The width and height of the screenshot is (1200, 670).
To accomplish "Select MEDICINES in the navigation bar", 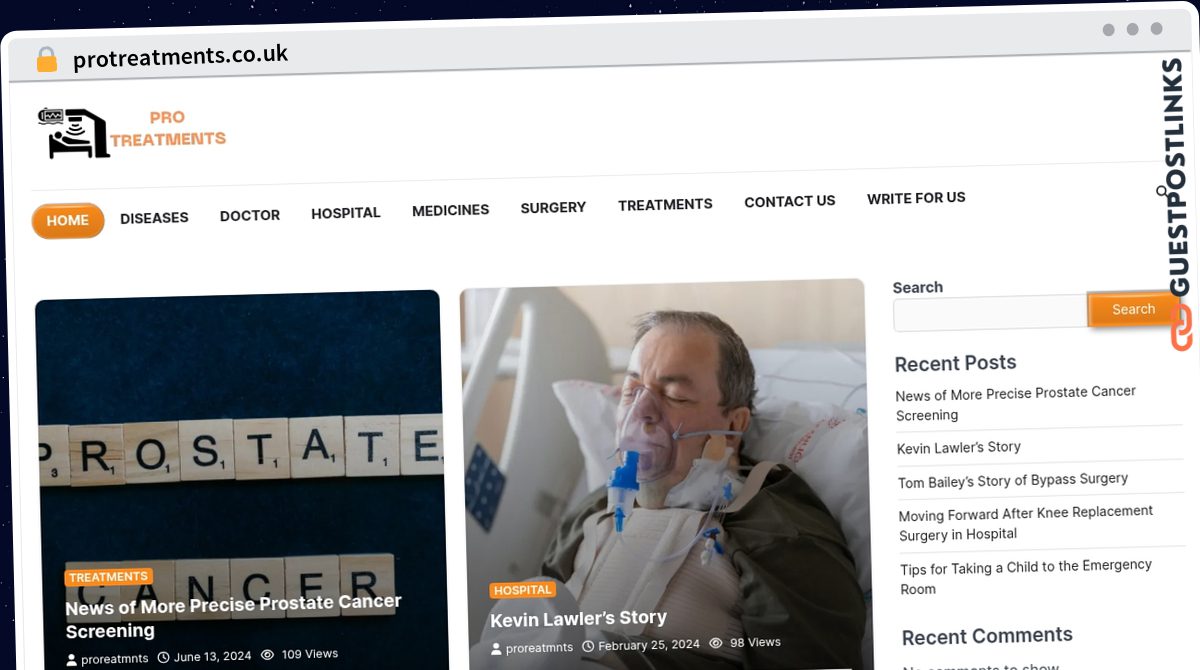I will (451, 210).
